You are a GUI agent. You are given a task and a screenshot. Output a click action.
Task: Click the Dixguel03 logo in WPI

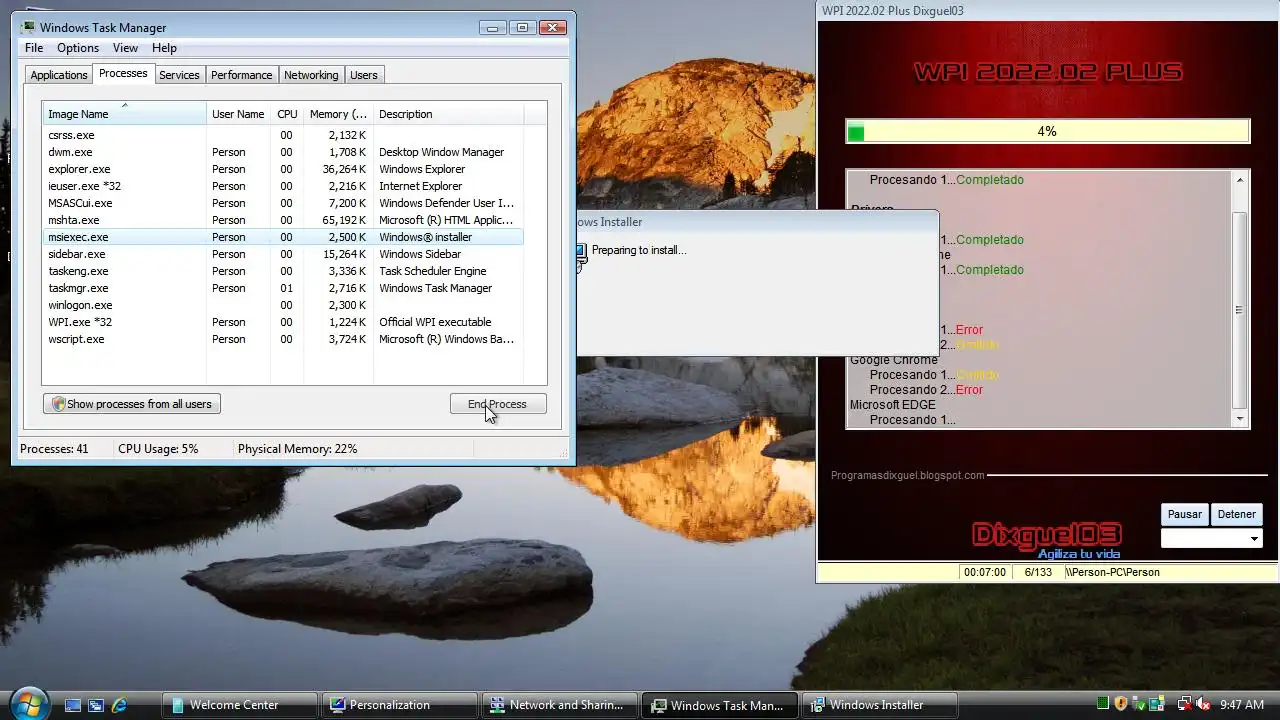(1047, 536)
